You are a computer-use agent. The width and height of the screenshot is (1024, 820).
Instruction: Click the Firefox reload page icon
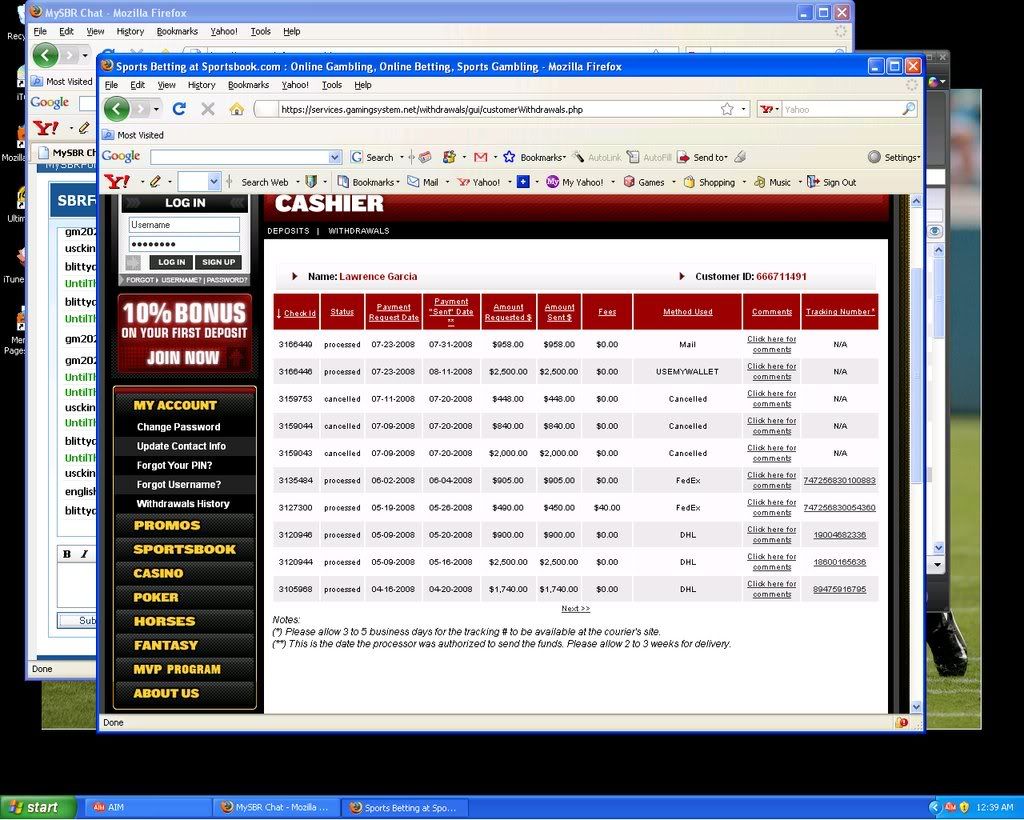(x=179, y=109)
